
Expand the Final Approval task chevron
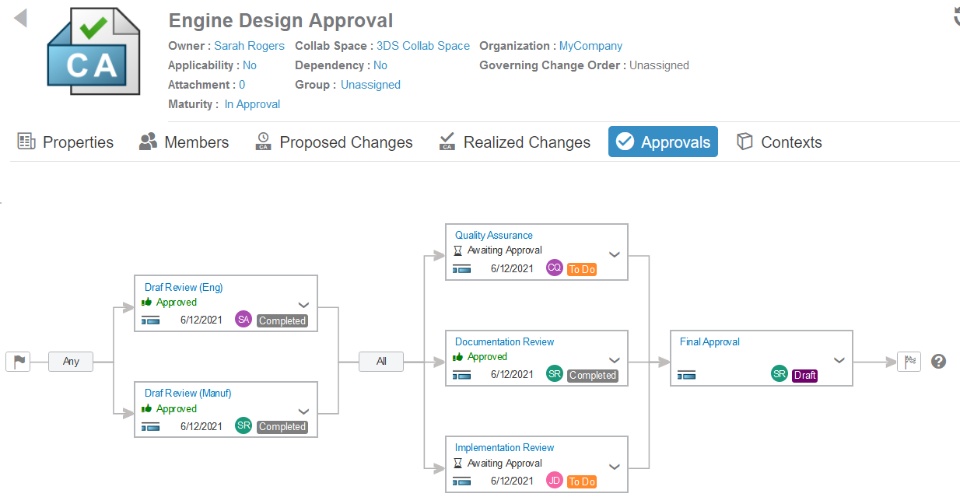[840, 360]
